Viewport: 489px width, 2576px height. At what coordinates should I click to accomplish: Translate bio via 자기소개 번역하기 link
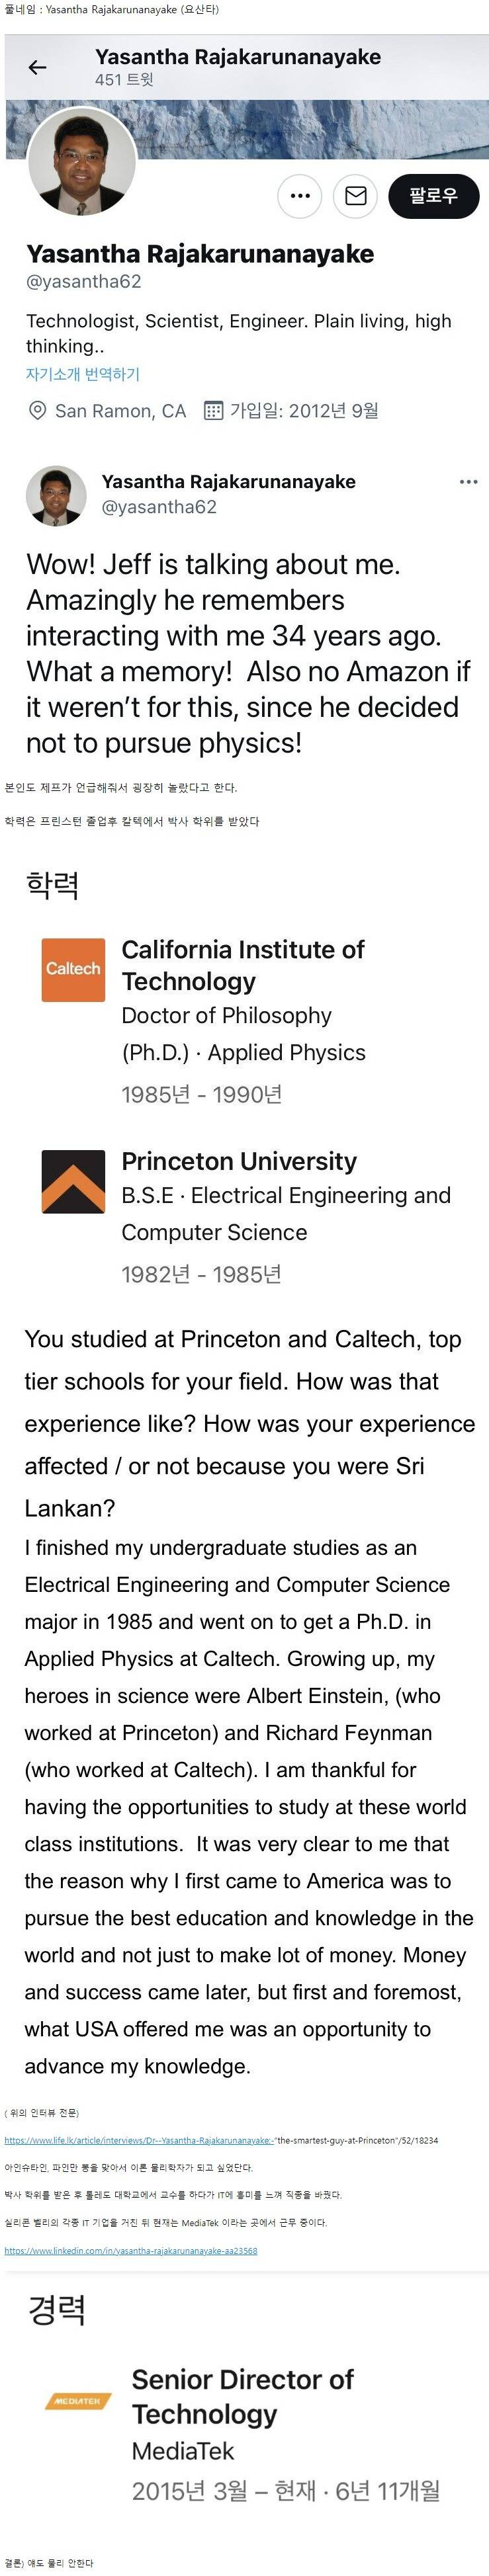point(83,374)
